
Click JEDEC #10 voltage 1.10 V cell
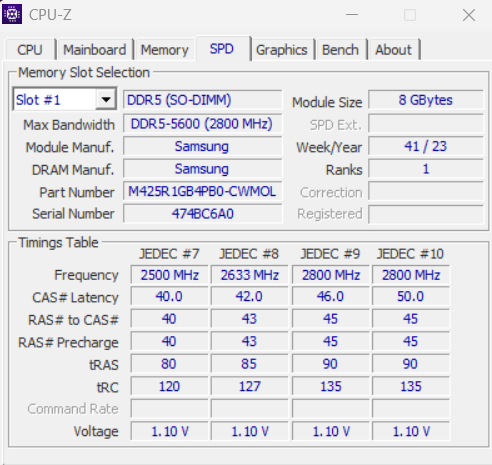pyautogui.click(x=411, y=431)
